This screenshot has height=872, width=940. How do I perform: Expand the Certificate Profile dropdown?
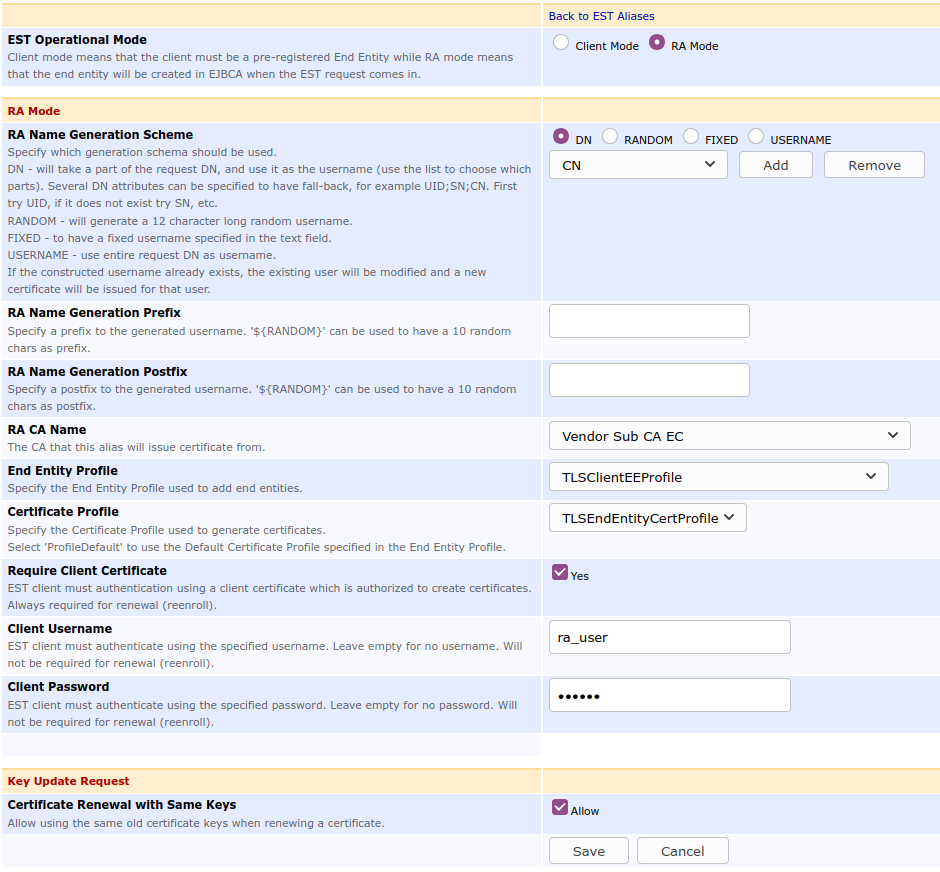coord(647,518)
